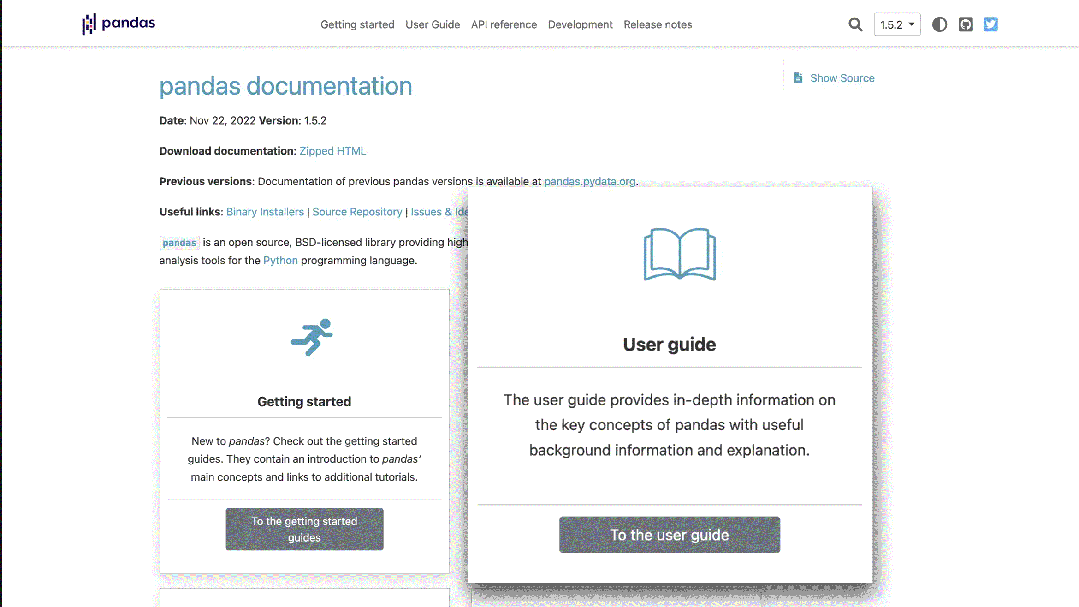The width and height of the screenshot is (1079, 607).
Task: Click the inline pandas code link
Action: click(x=180, y=243)
